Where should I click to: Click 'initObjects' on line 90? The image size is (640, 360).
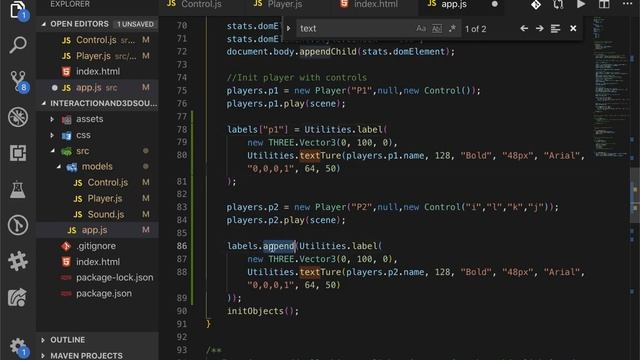tap(255, 311)
